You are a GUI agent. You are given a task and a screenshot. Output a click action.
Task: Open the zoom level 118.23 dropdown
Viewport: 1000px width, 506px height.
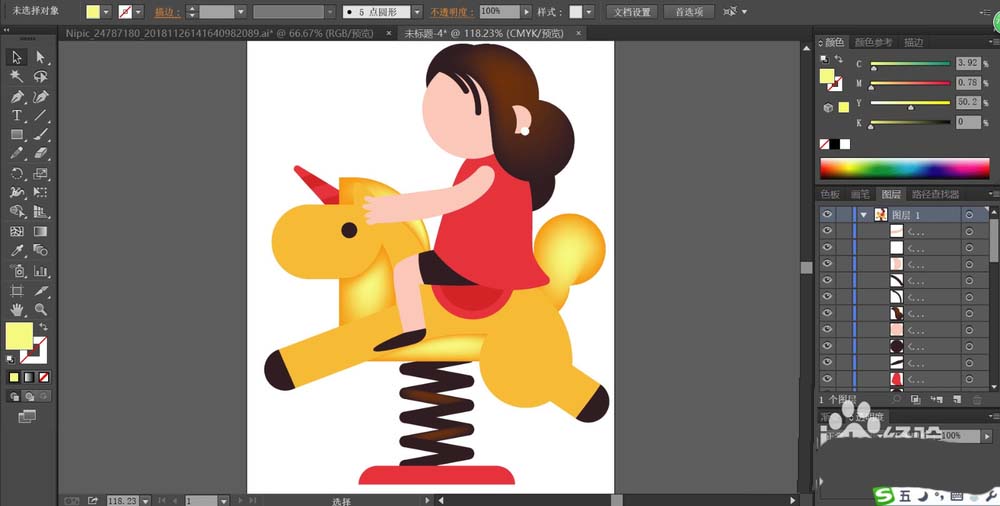tap(146, 501)
